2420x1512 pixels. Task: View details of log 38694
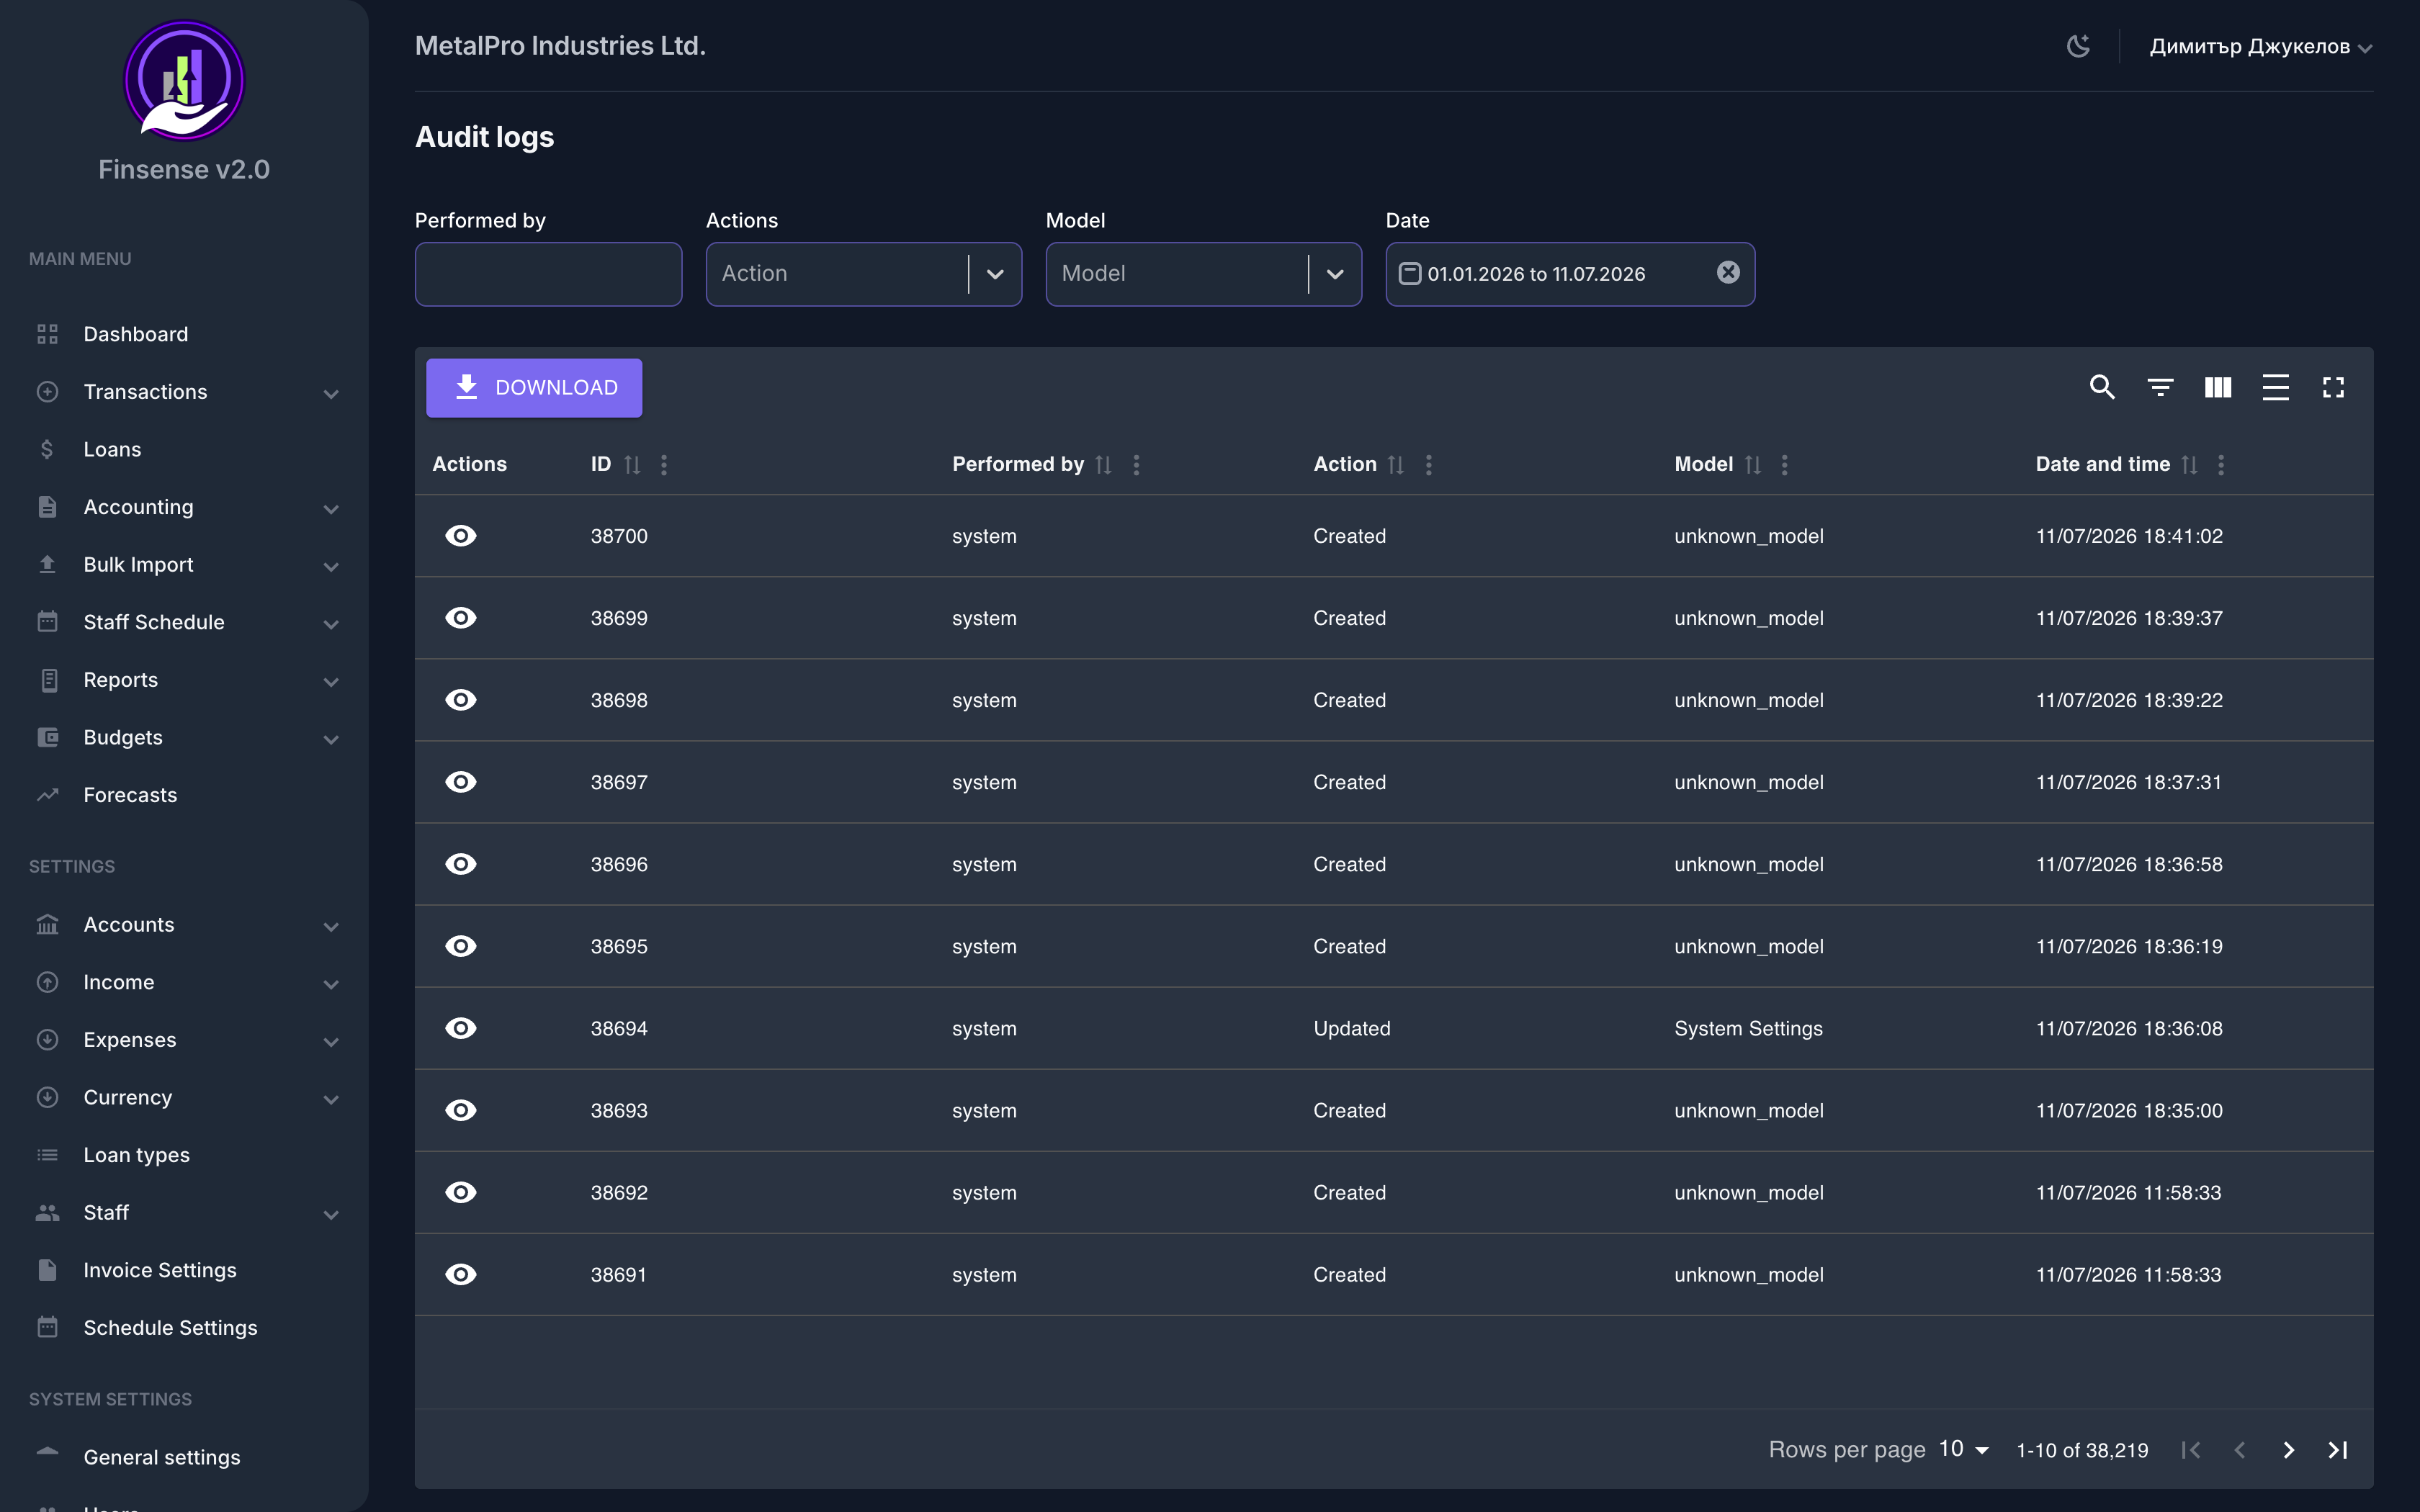pyautogui.click(x=460, y=1028)
